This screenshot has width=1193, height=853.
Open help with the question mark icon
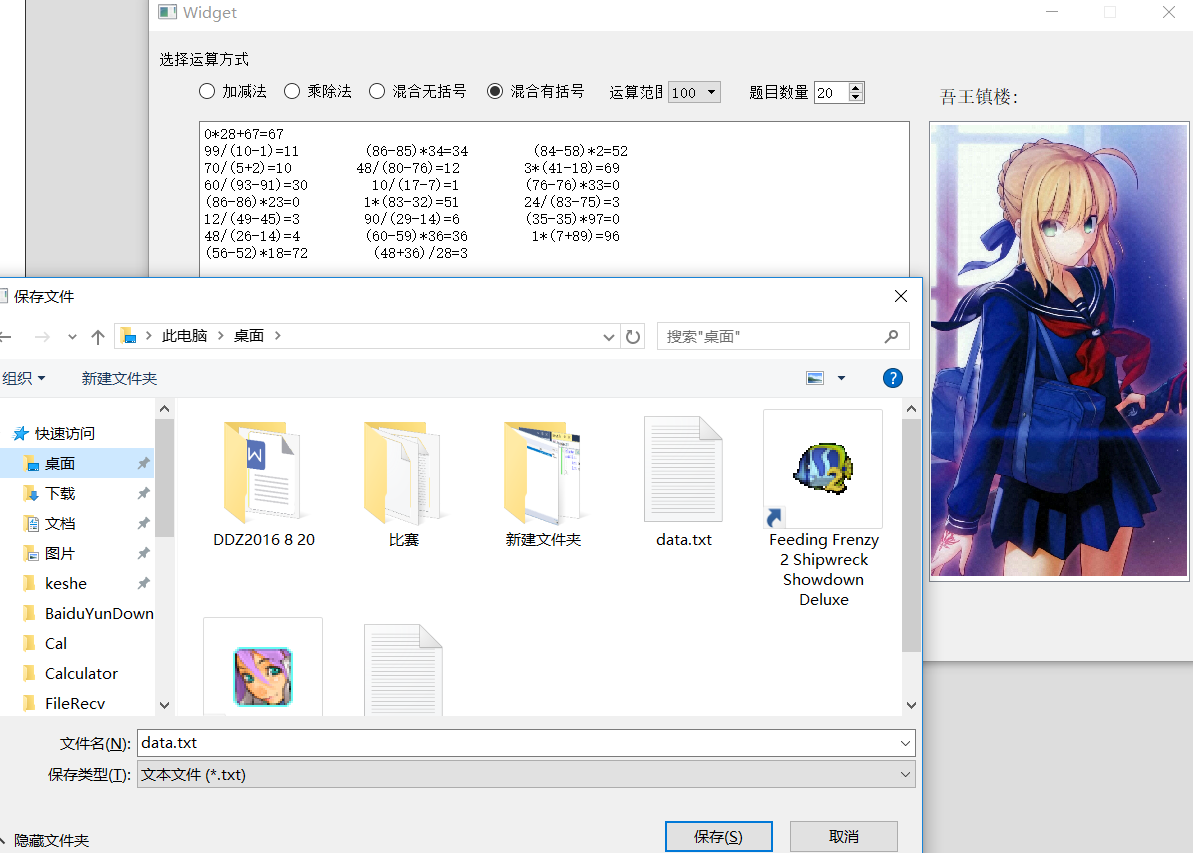coord(892,378)
